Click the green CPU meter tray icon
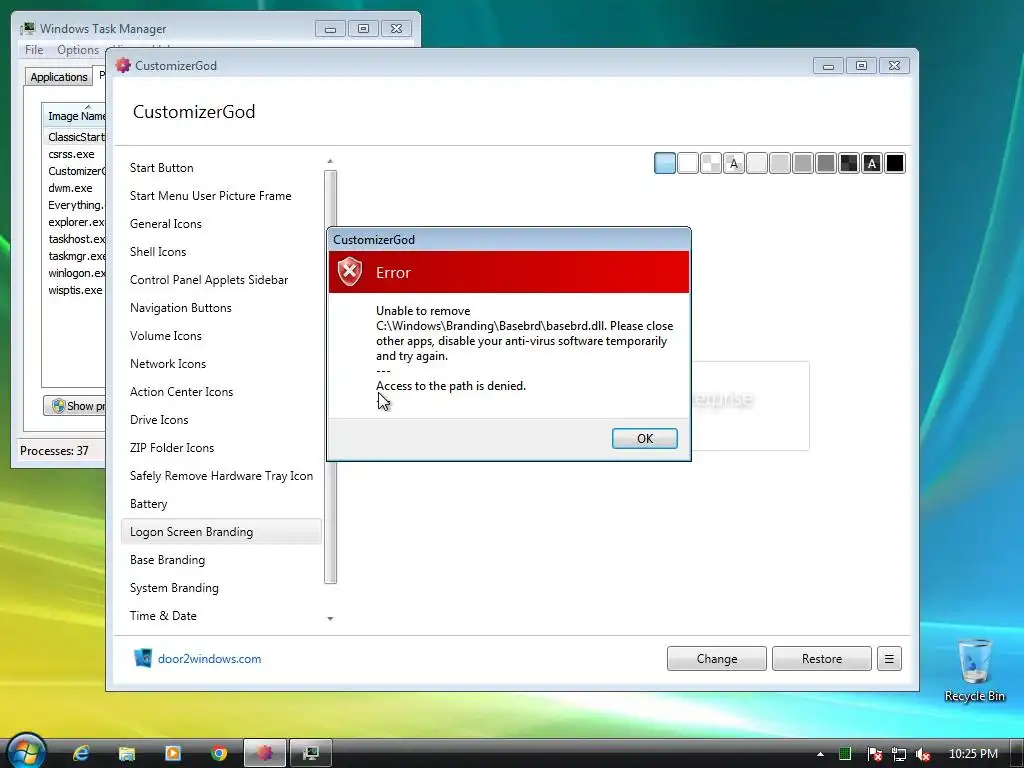 click(845, 754)
